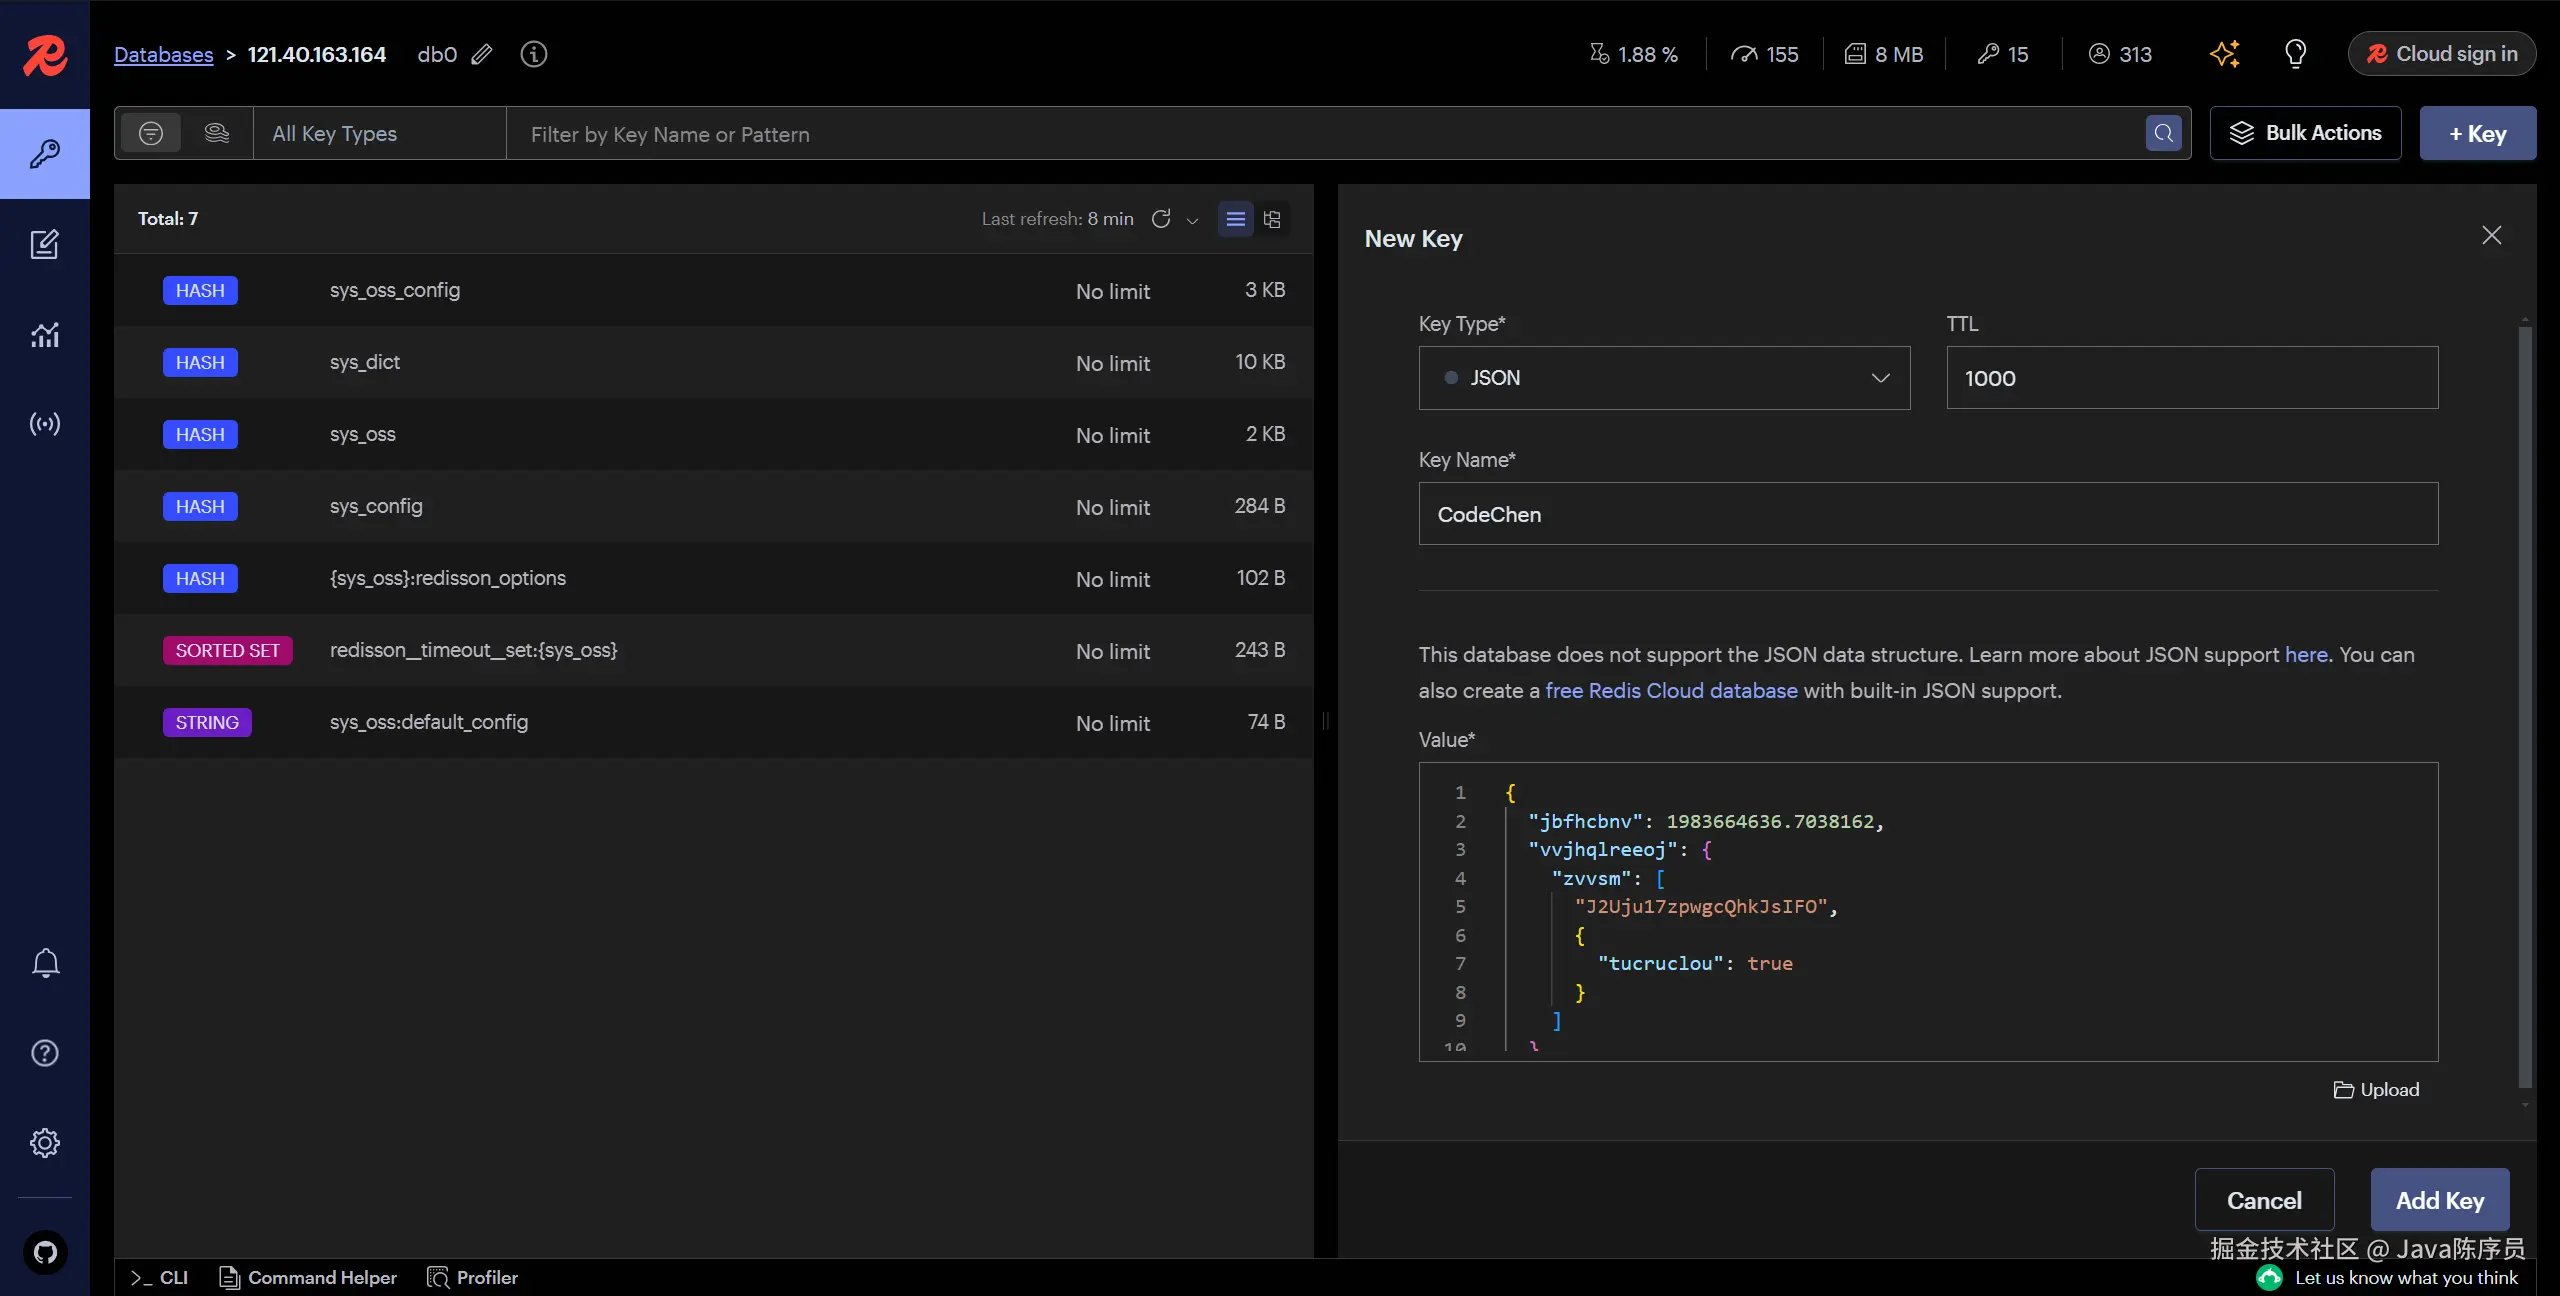The height and width of the screenshot is (1296, 2560).
Task: Expand the Key Type JSON dropdown
Action: (x=1664, y=378)
